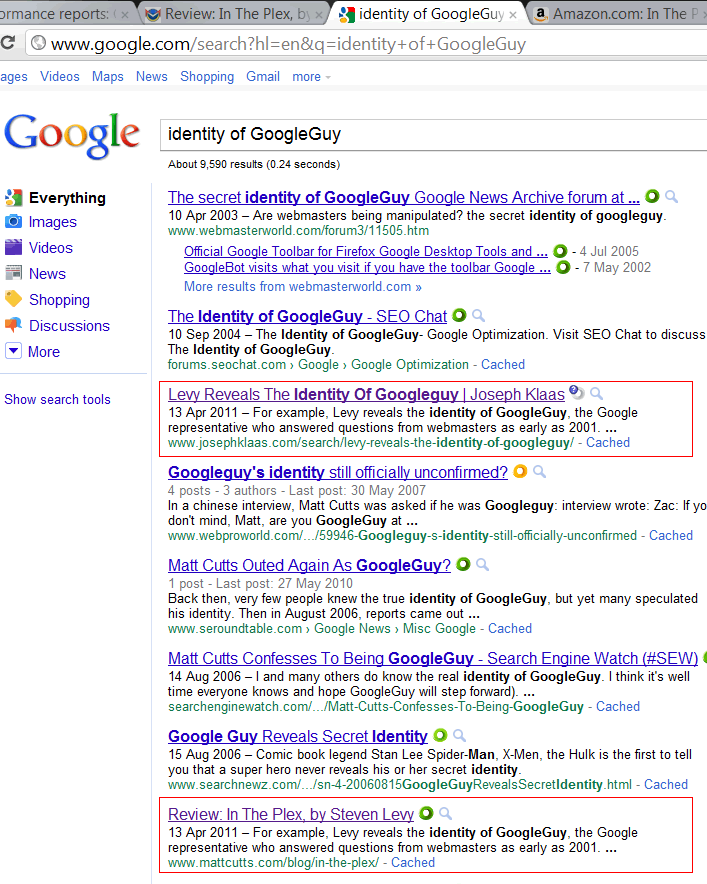Viewport: 707px width, 884px height.
Task: Open Google Guy Reveals Secret Identity link
Action: pyautogui.click(x=298, y=736)
